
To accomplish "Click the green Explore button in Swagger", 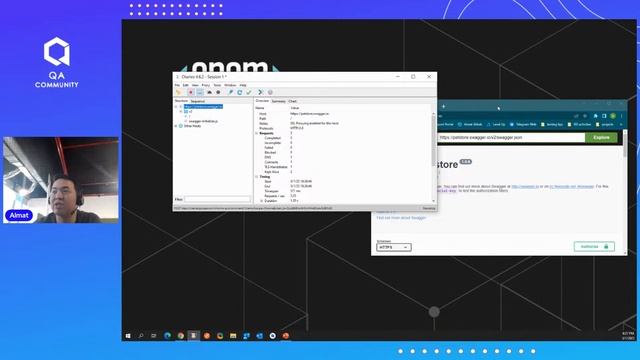I will tap(601, 138).
